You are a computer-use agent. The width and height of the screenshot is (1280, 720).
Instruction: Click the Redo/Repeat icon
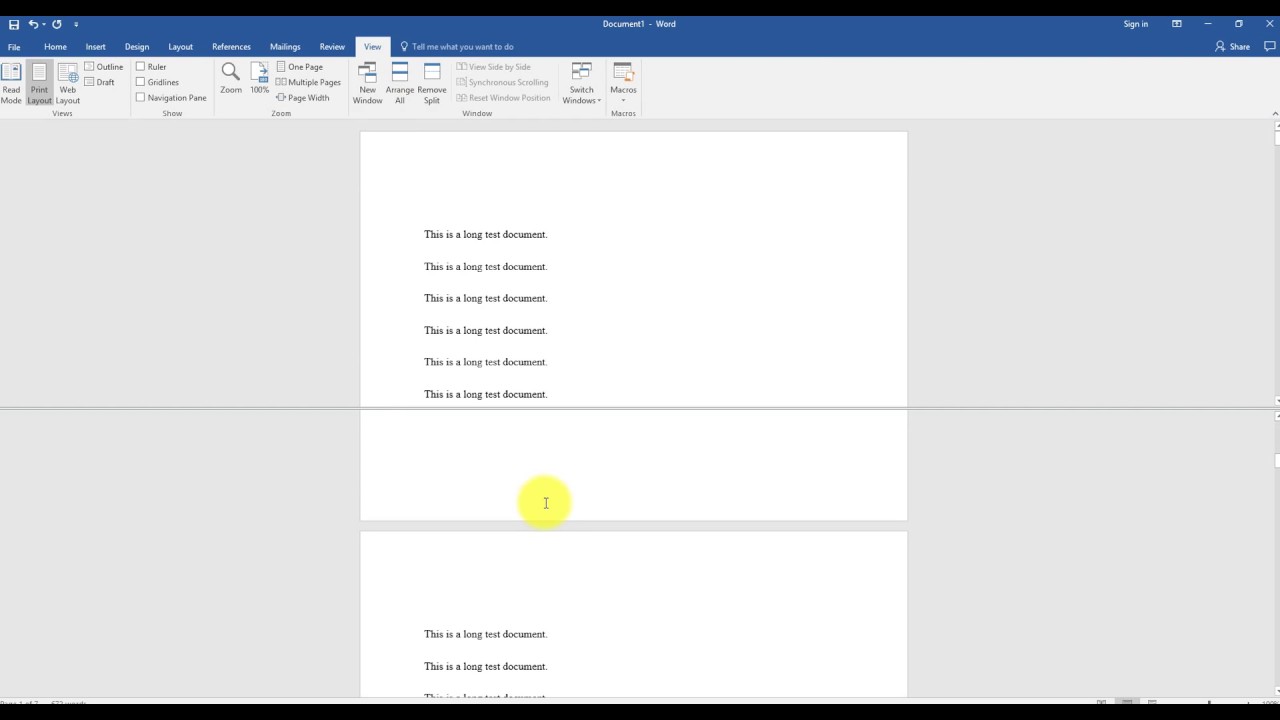(57, 24)
